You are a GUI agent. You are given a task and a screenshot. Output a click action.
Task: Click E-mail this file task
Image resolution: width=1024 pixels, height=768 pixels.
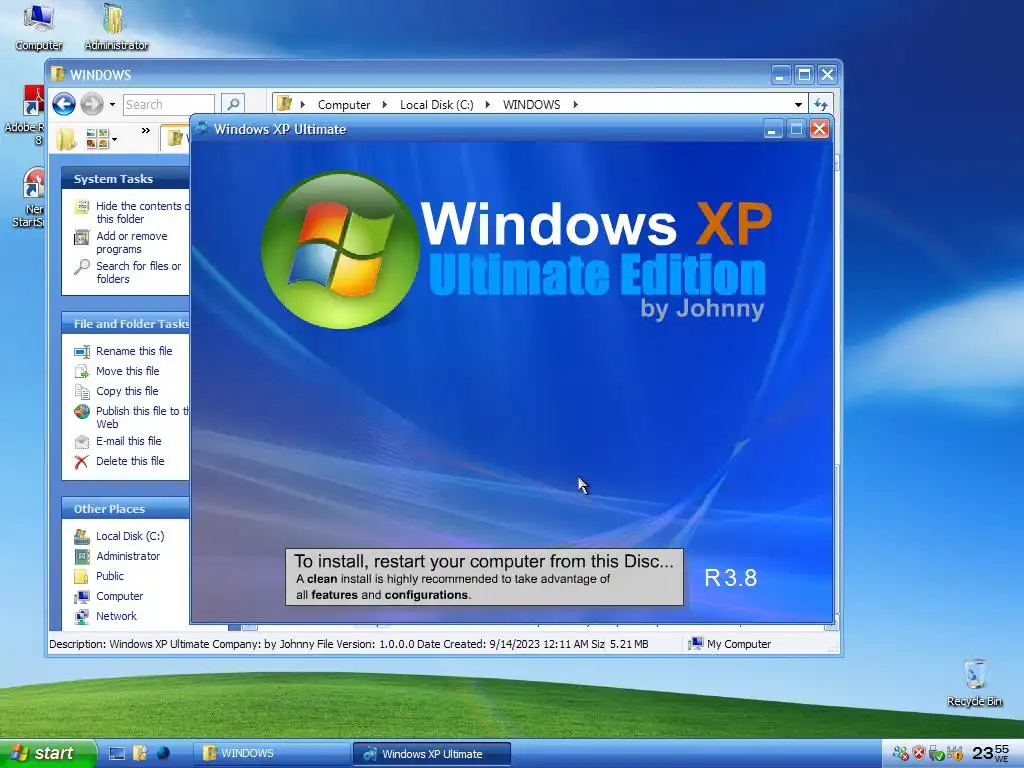pyautogui.click(x=129, y=441)
